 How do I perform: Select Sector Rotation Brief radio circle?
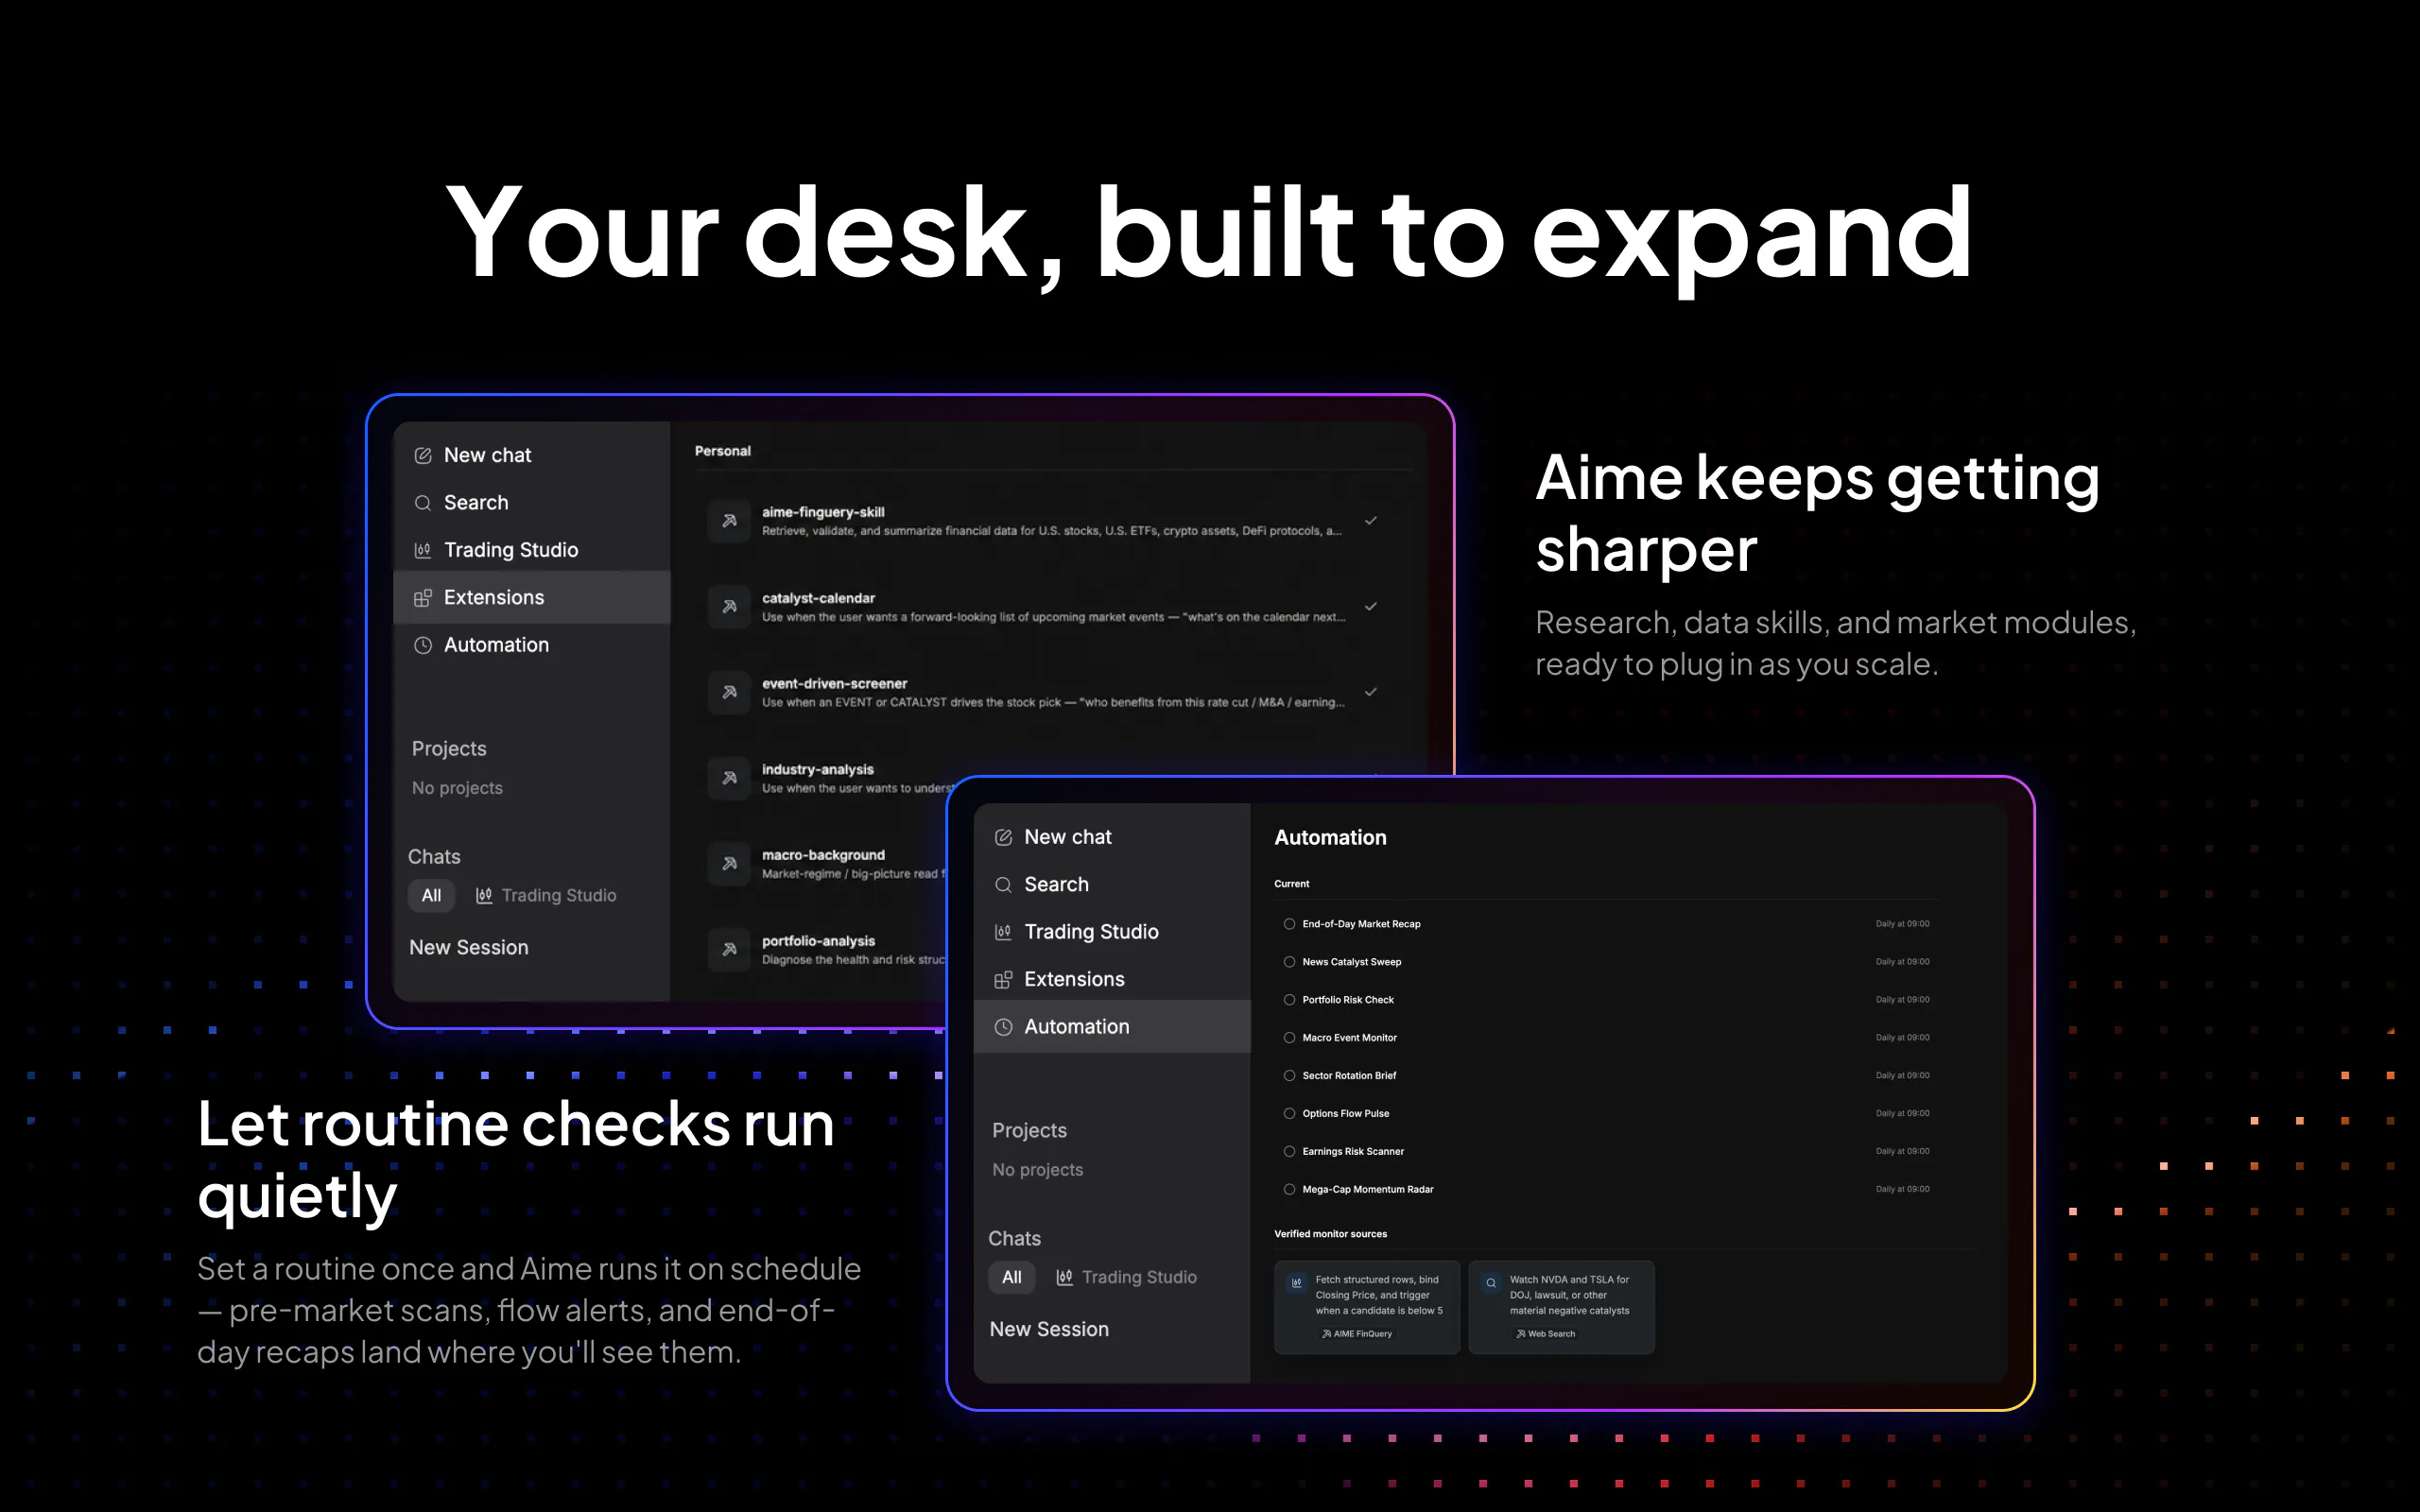coord(1289,1076)
